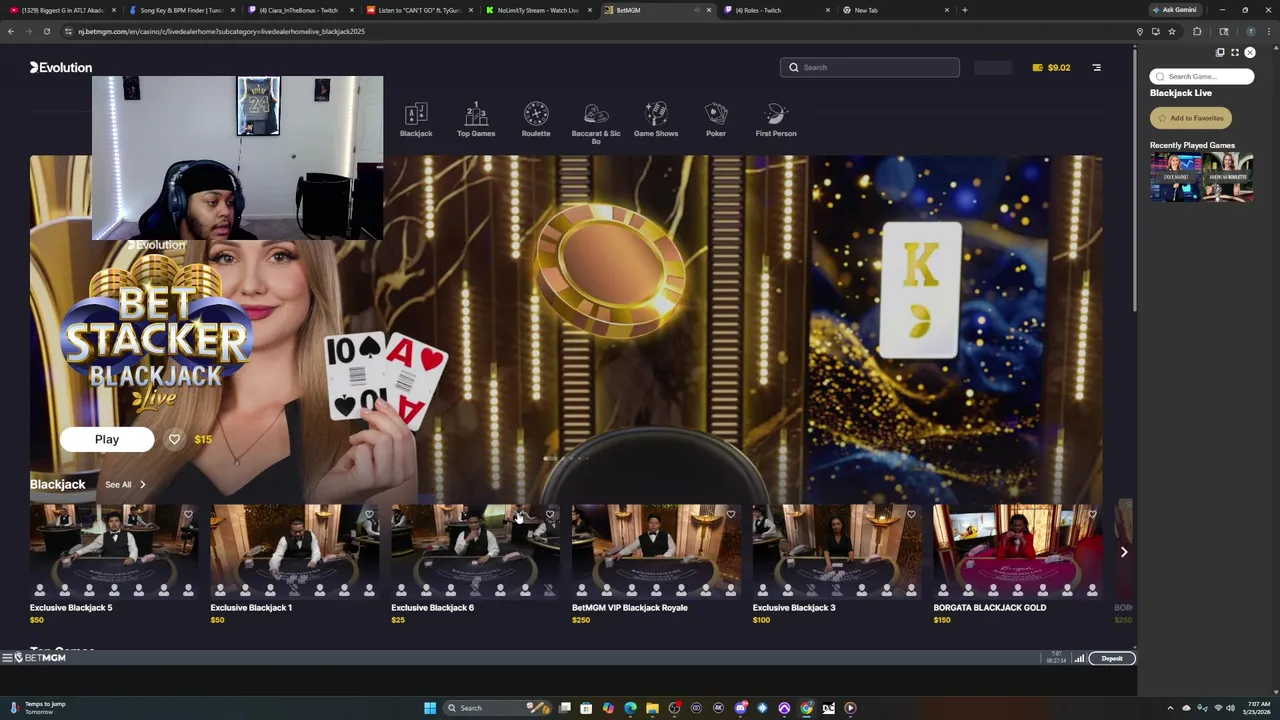Click the Ask Gemini button
This screenshot has height=720, width=1280.
(1175, 10)
